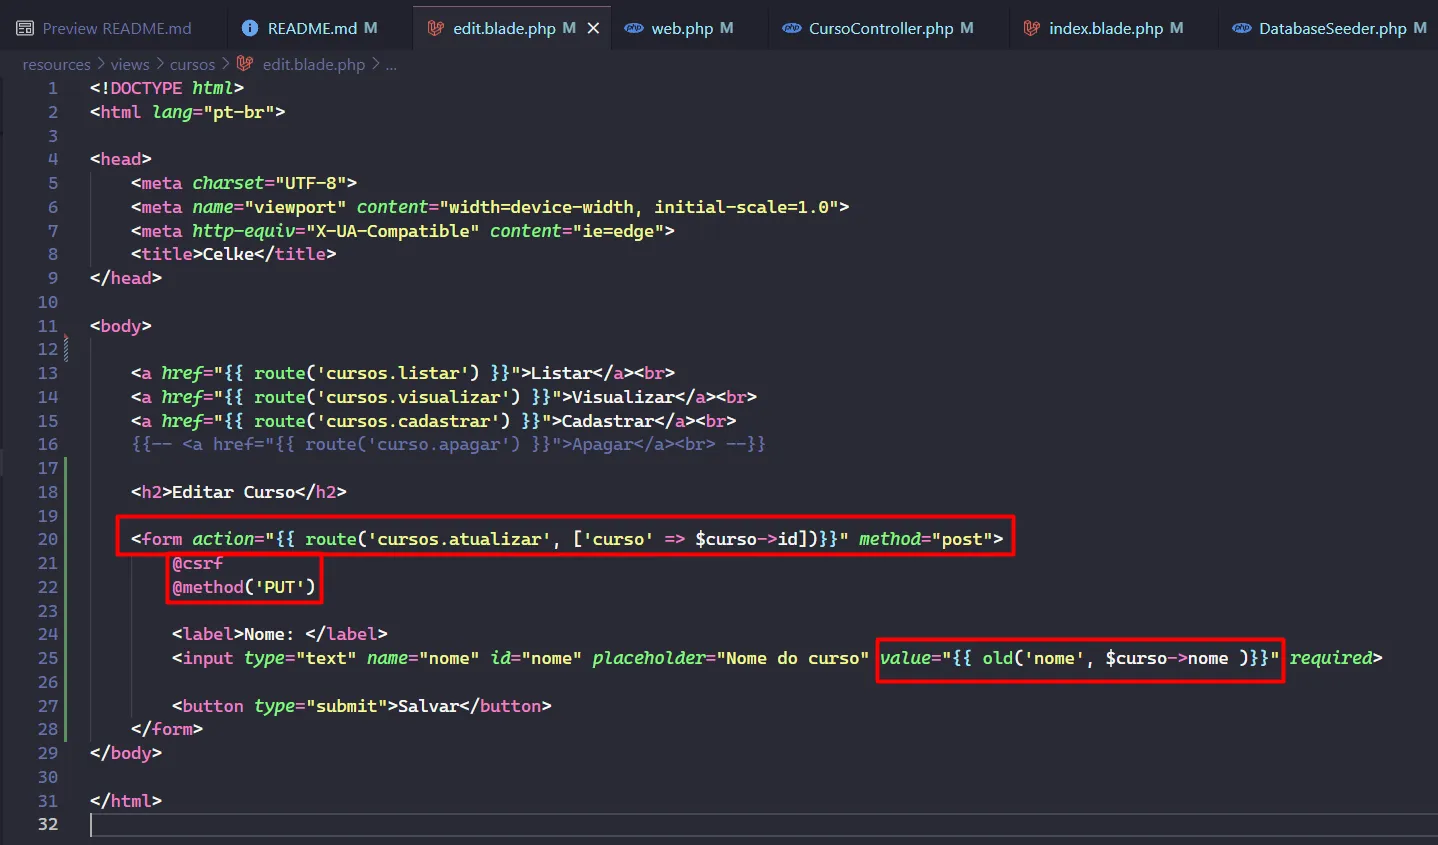The width and height of the screenshot is (1438, 845).
Task: Expand the breadcrumb ellipsis symbol list
Action: tap(391, 64)
